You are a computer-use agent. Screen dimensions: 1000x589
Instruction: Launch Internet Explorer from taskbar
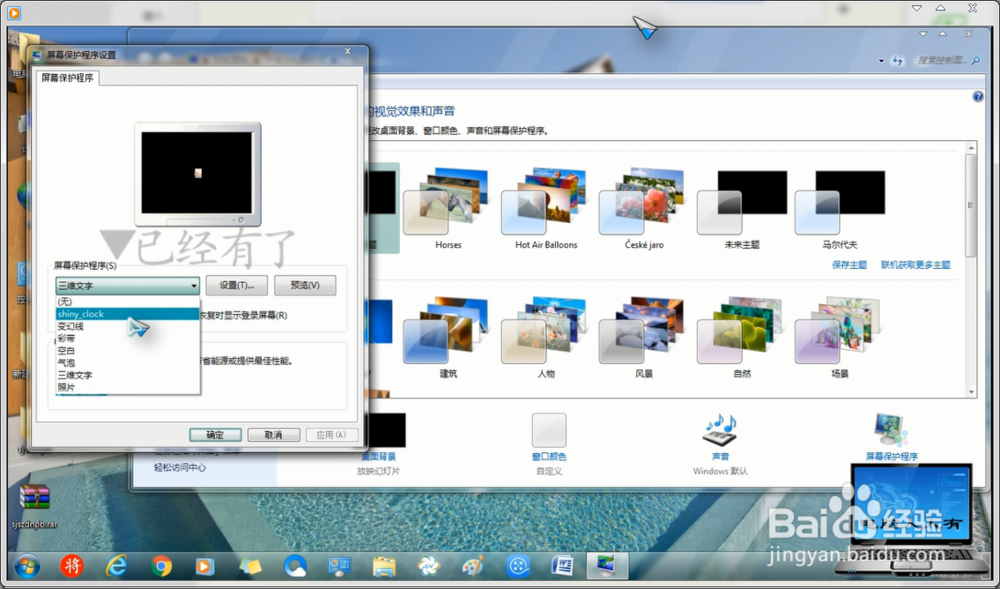pos(116,565)
